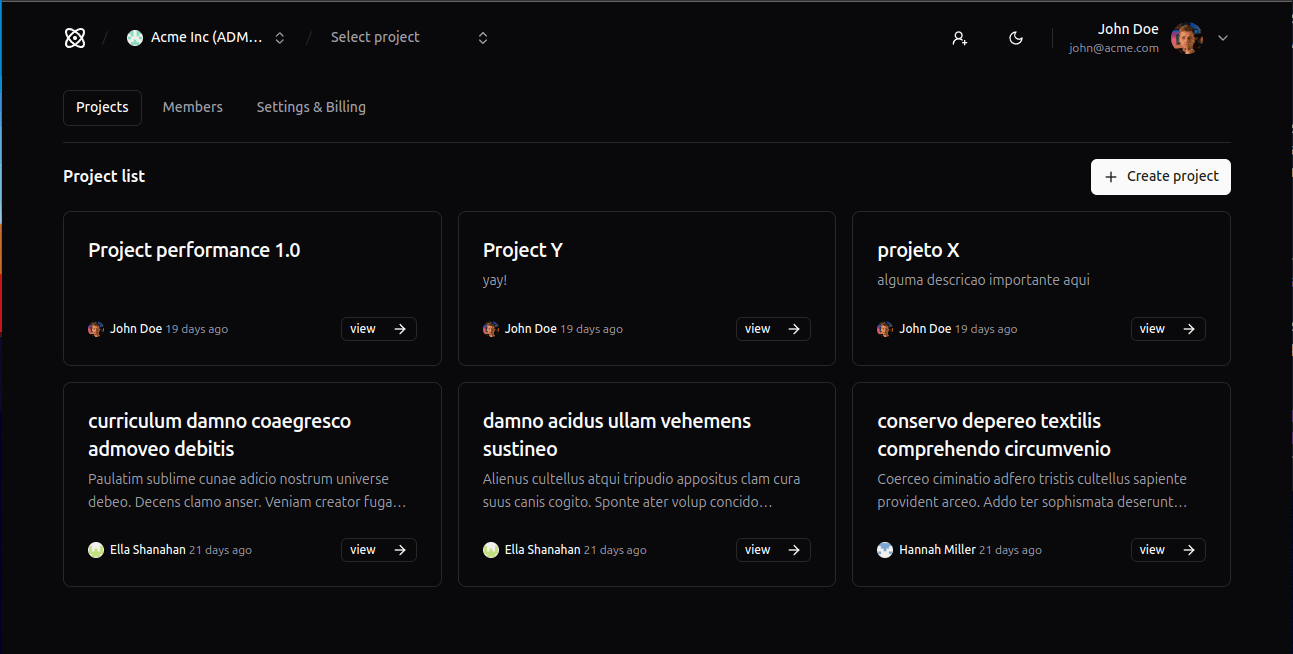Click the Acme Inc organization avatar icon
The height and width of the screenshot is (654, 1293).
(x=135, y=38)
